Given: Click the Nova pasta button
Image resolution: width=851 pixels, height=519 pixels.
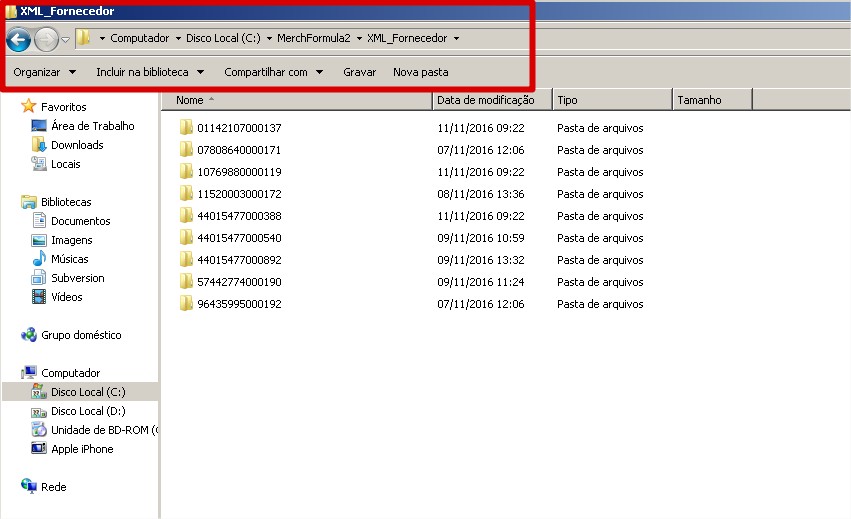Looking at the screenshot, I should (x=420, y=72).
